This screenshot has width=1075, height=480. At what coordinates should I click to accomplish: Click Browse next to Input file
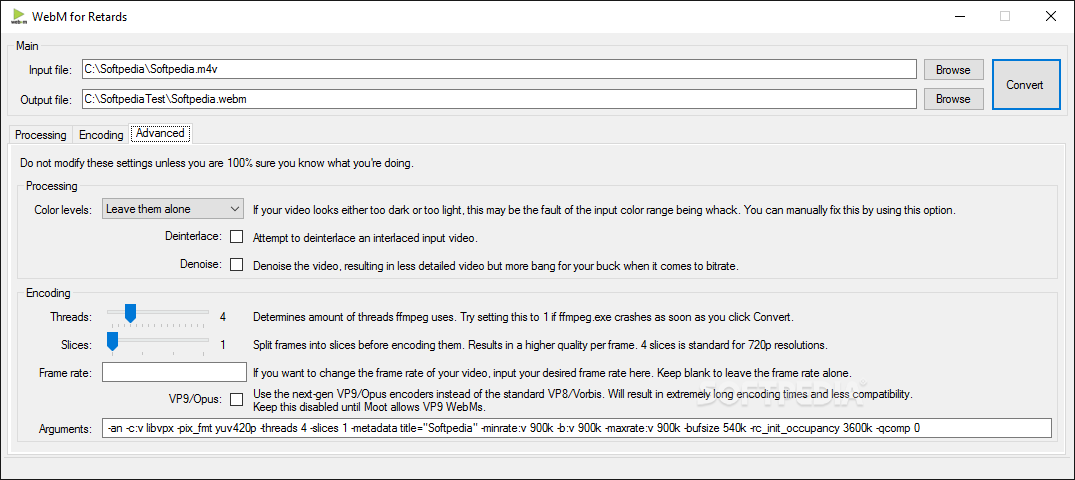pyautogui.click(x=953, y=70)
